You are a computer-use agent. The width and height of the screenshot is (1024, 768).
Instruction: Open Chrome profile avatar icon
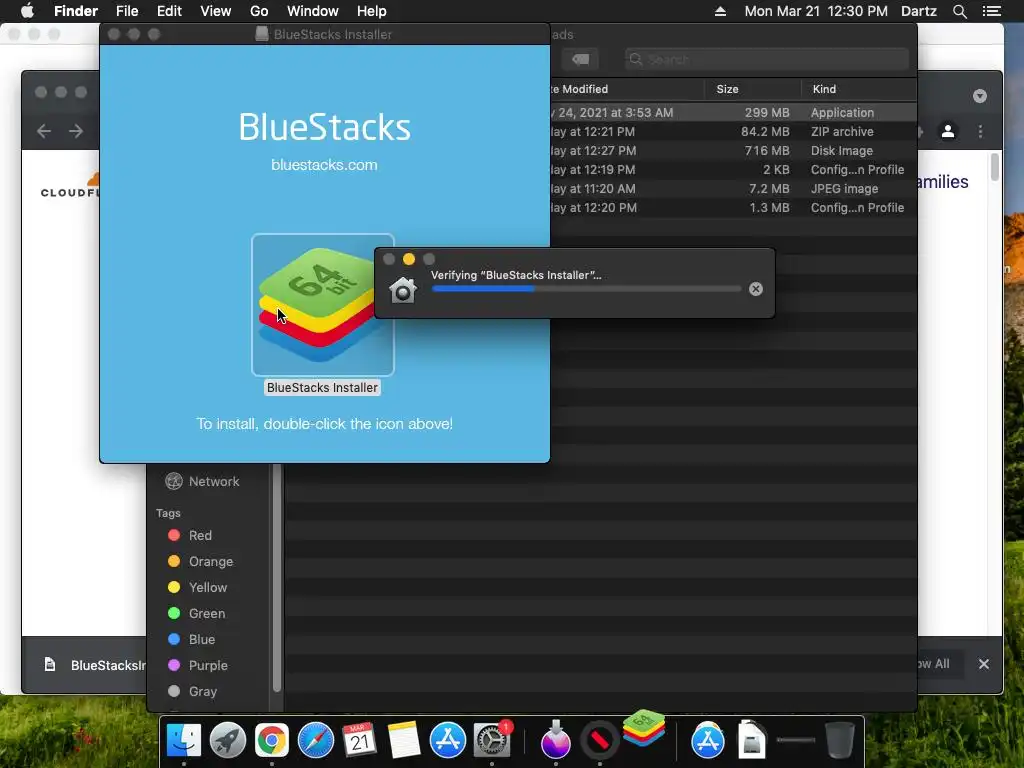[x=948, y=131]
